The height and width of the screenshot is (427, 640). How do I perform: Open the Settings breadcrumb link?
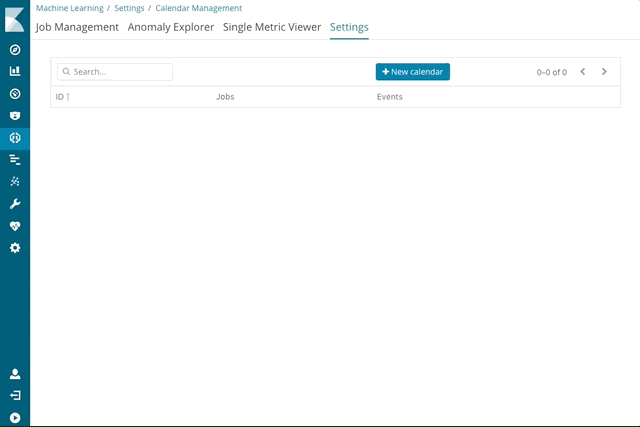coord(129,8)
